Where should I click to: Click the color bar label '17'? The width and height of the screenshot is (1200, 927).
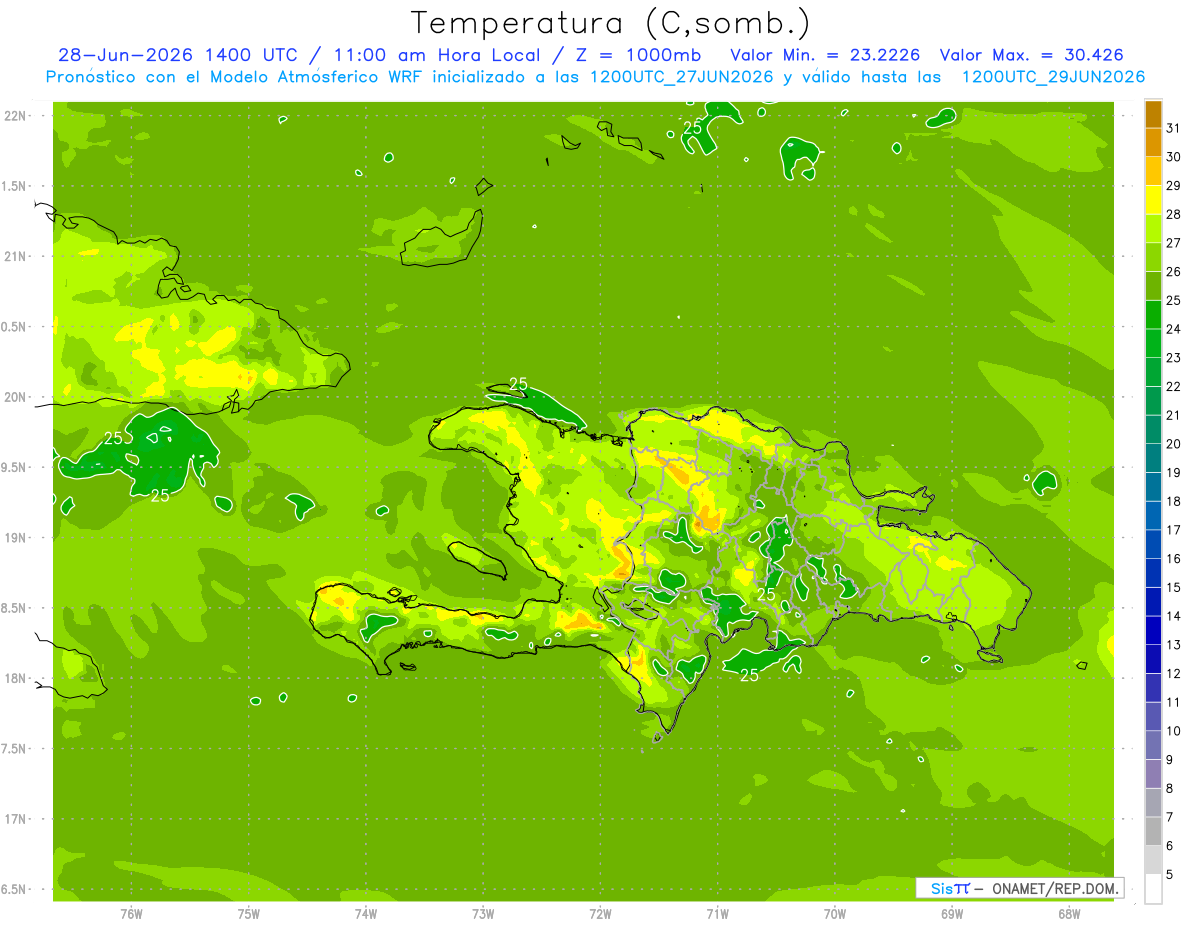(1174, 530)
